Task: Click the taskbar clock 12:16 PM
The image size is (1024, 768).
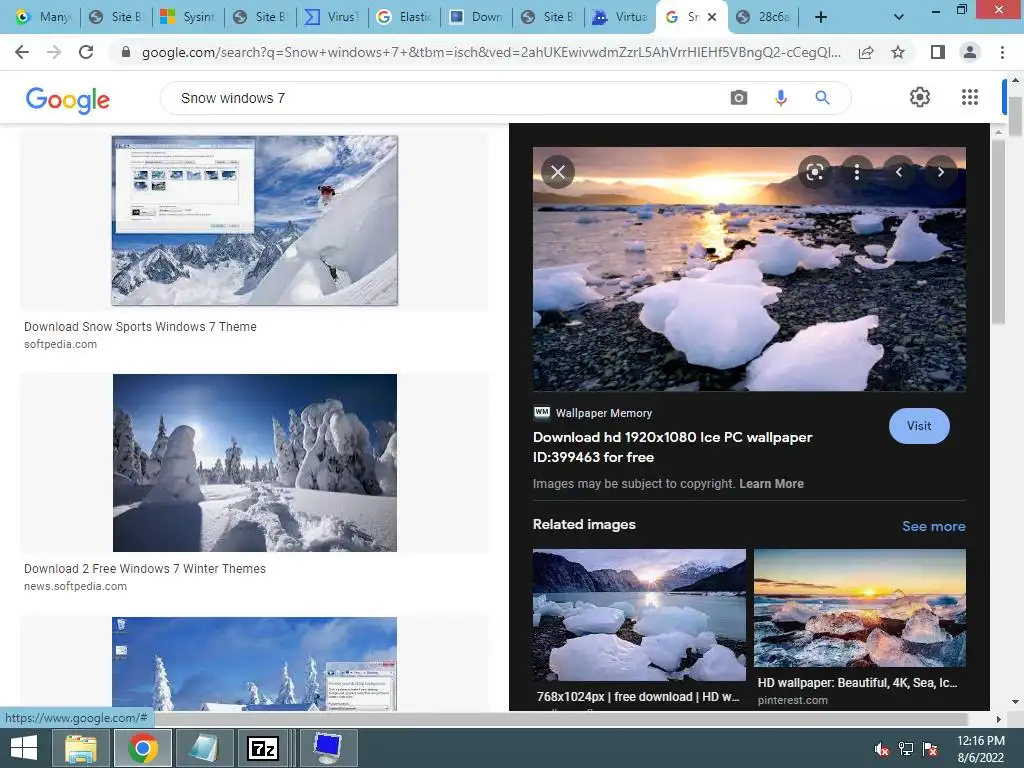Action: click(980, 741)
